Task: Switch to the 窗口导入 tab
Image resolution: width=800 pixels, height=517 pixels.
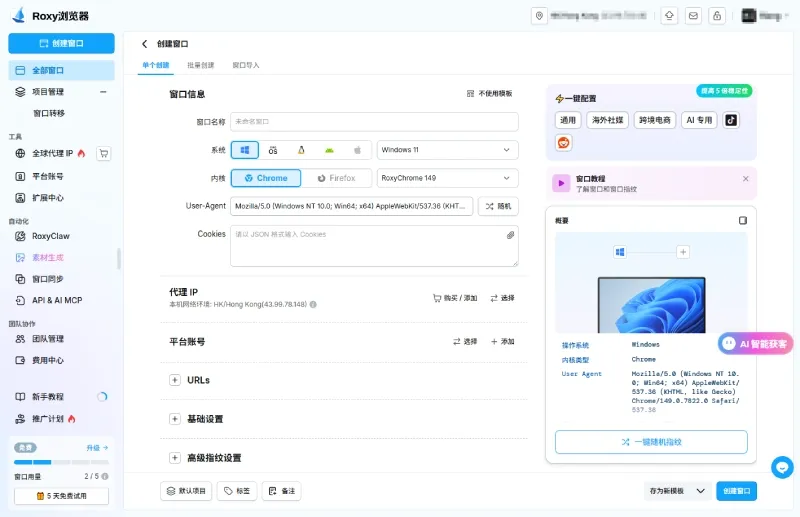Action: 246,65
